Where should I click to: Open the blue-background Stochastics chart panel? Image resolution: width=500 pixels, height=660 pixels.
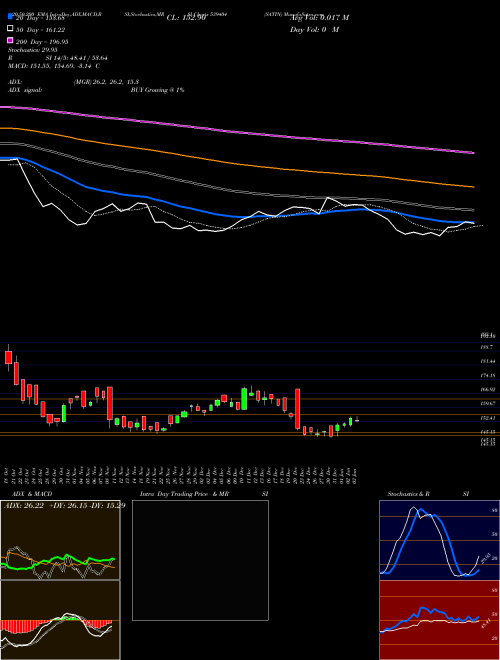coord(439,540)
